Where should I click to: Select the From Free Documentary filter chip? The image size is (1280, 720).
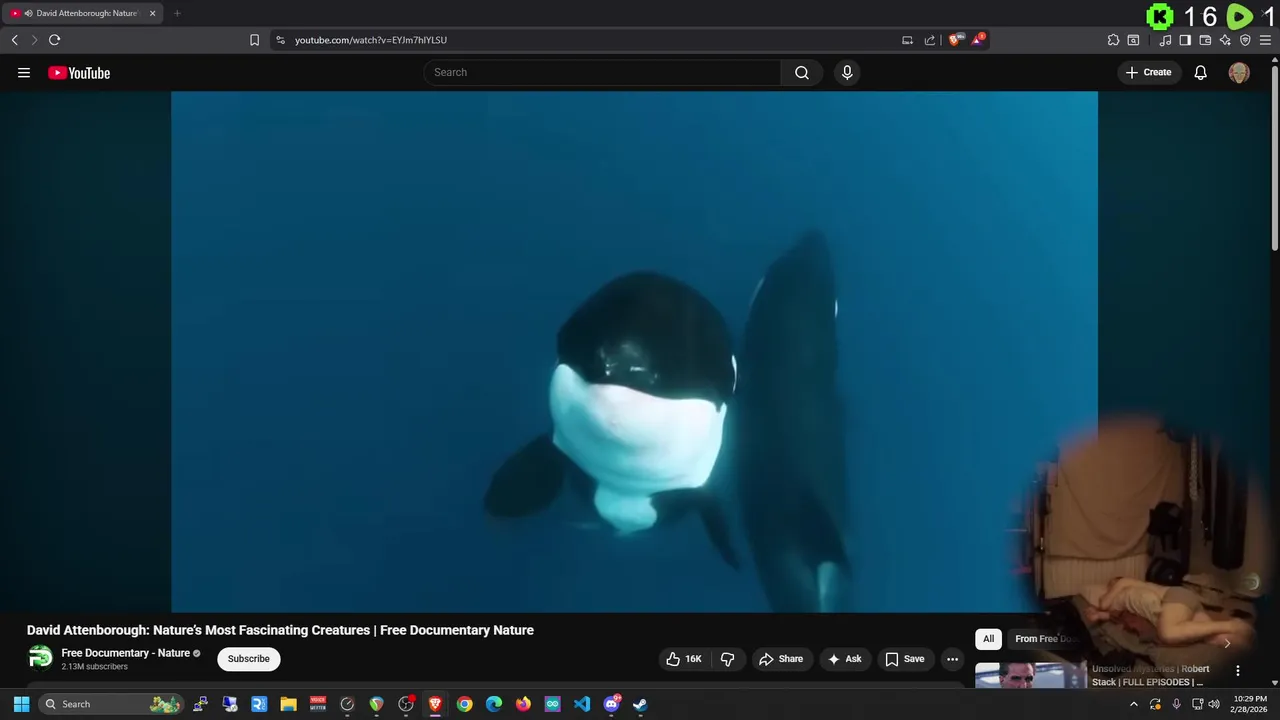1045,639
